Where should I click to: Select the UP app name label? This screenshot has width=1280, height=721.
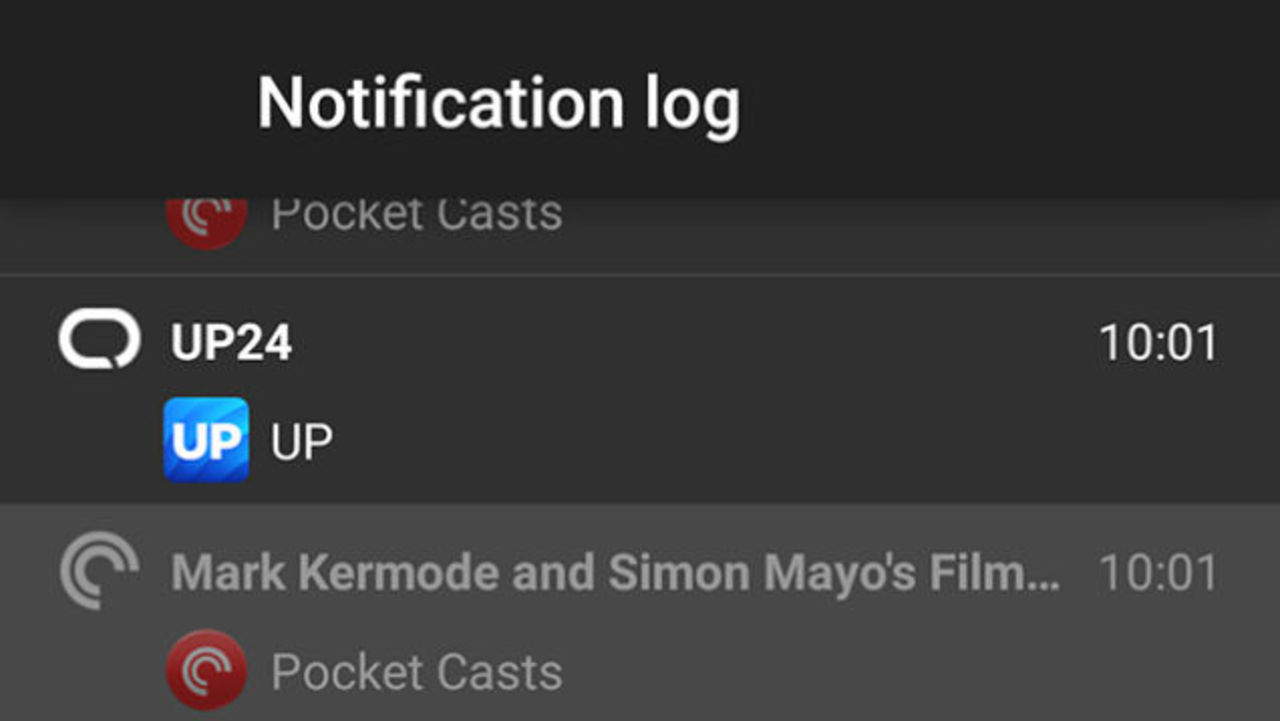click(301, 441)
